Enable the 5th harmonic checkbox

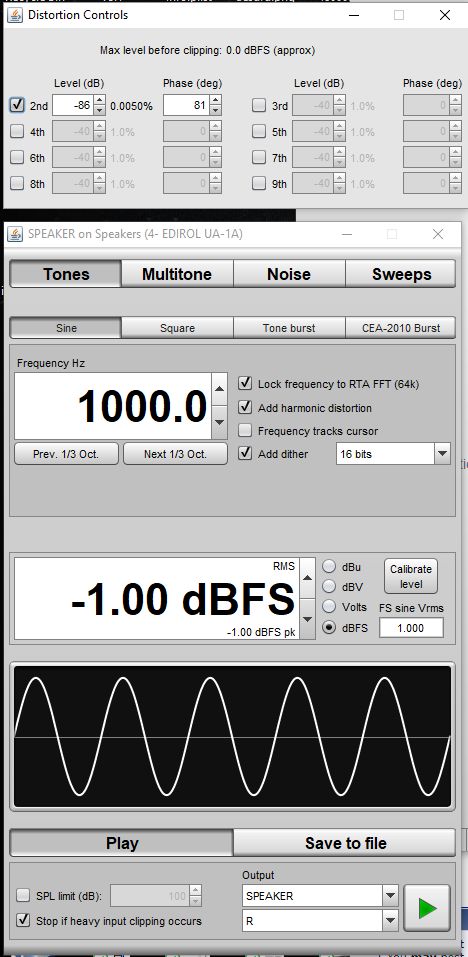click(259, 131)
